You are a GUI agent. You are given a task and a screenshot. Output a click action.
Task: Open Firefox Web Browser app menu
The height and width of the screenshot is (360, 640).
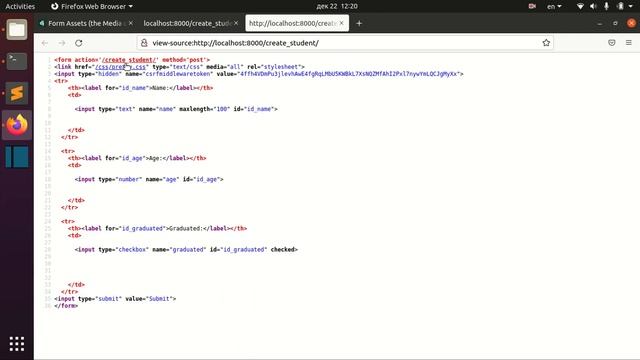(92, 6)
